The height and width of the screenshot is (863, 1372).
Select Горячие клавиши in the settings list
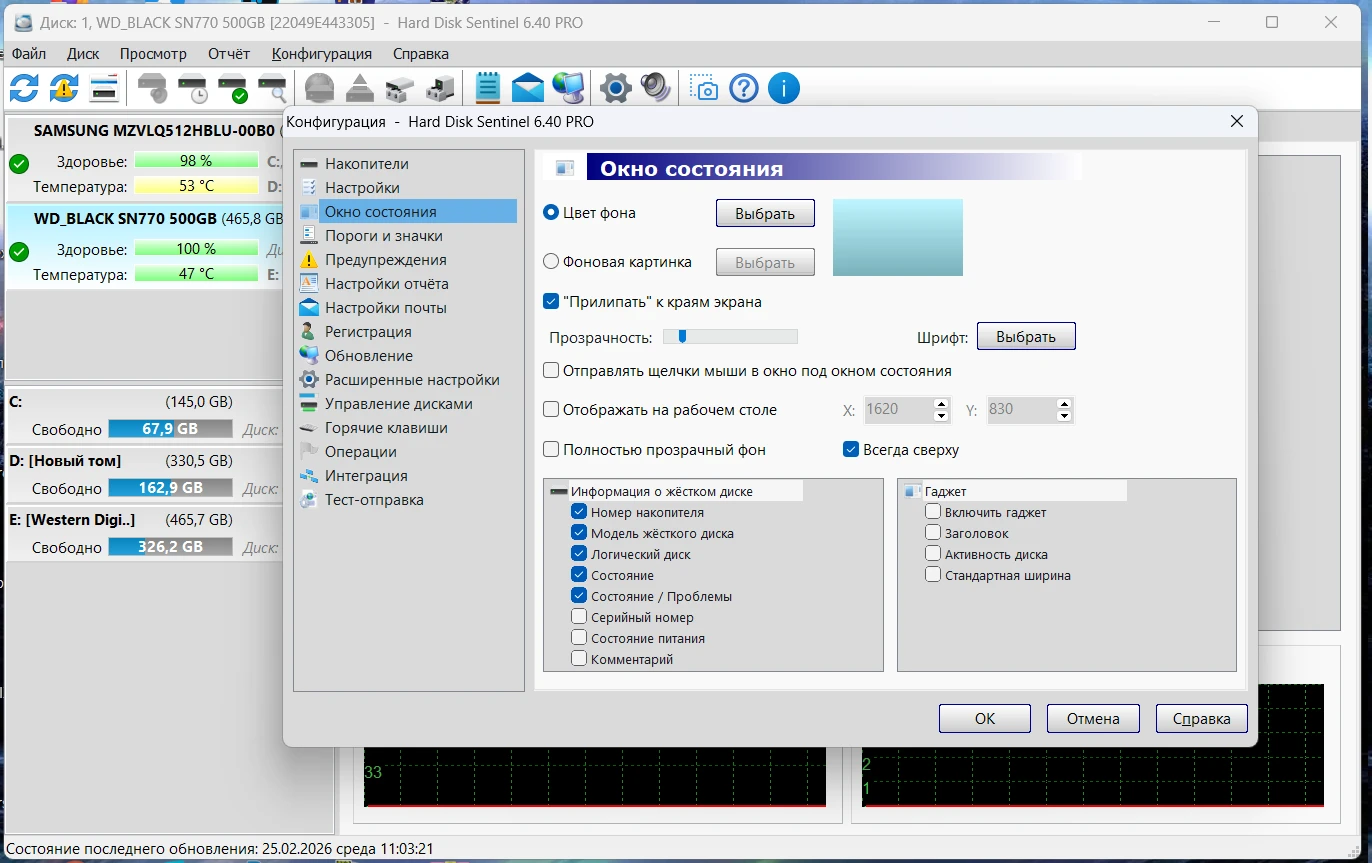coord(386,428)
